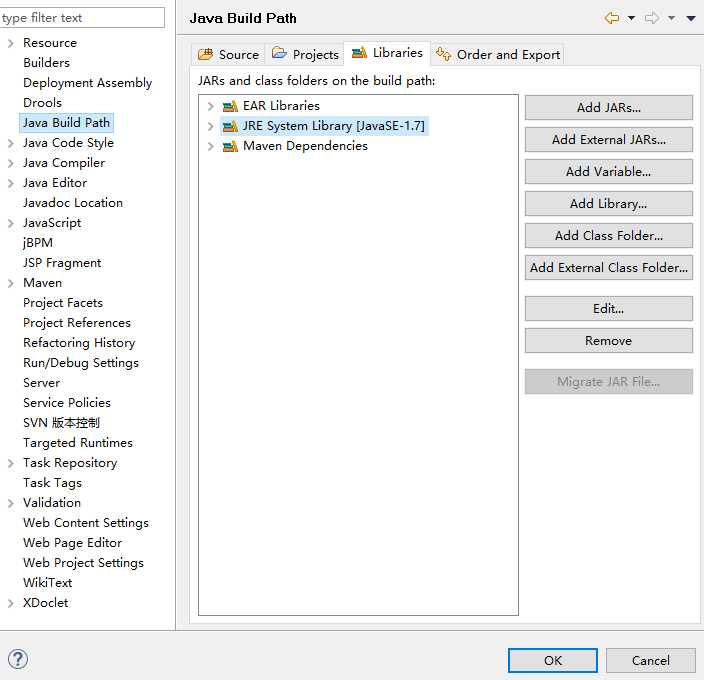Select Maven Dependencies in the list
704x680 pixels.
tap(305, 146)
